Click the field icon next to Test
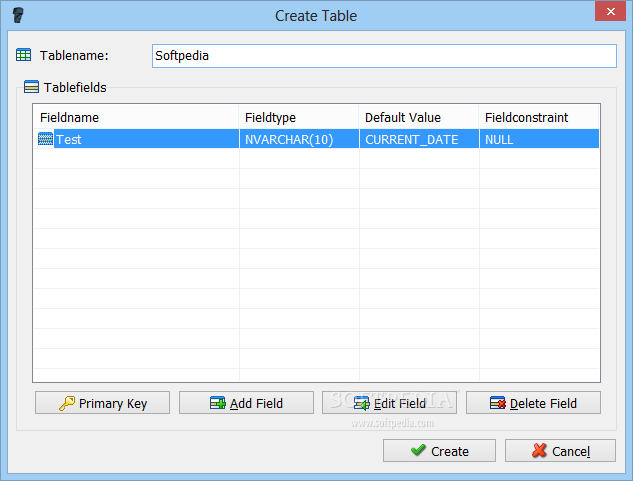The width and height of the screenshot is (633, 481). (45, 139)
